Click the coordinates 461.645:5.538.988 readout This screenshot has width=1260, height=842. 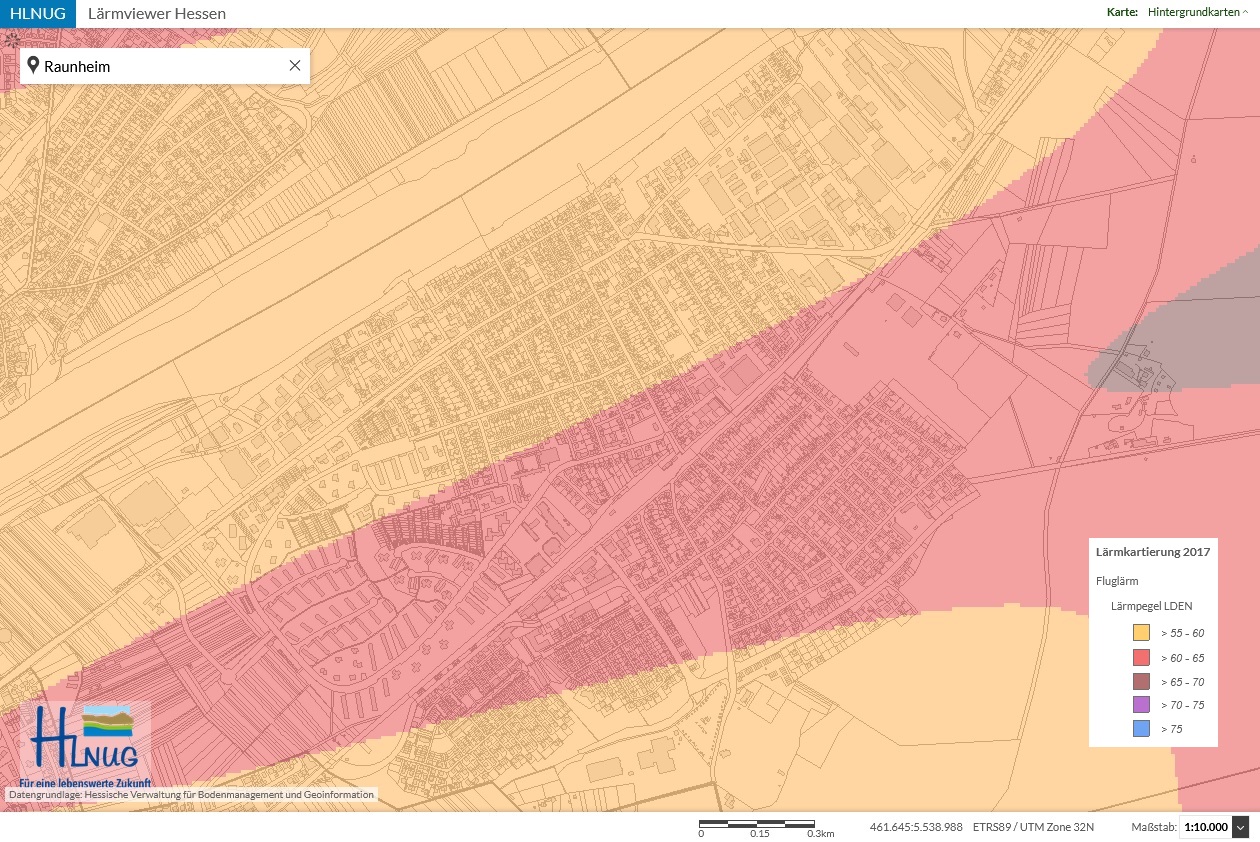click(x=916, y=828)
